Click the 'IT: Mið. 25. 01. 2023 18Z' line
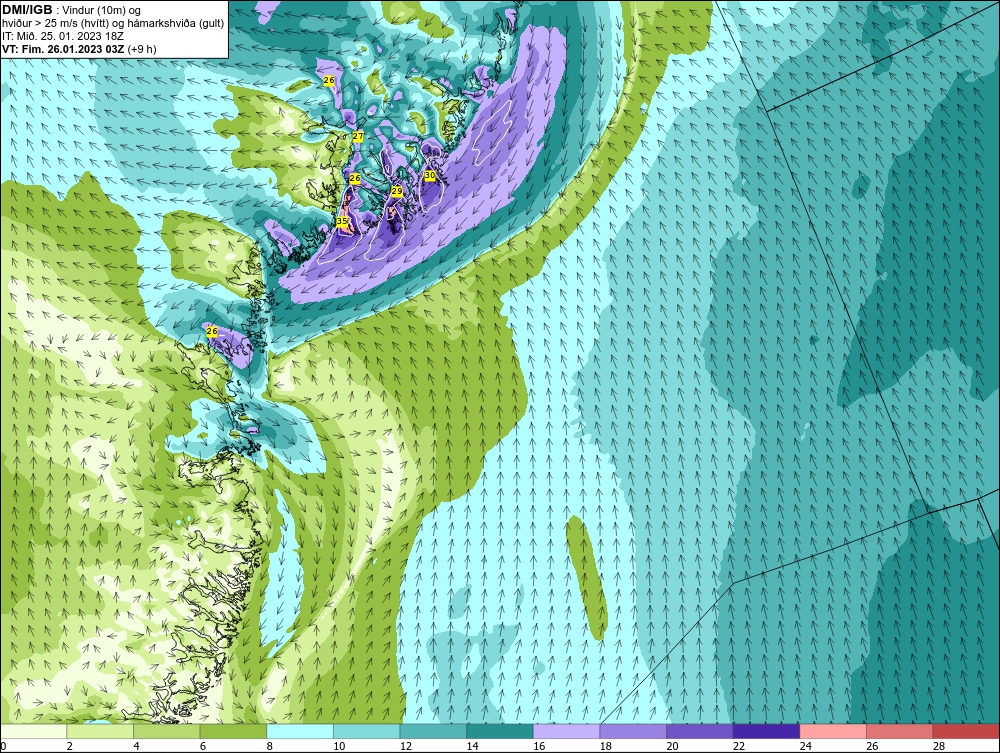Screen dimensions: 1000x753 (63, 36)
